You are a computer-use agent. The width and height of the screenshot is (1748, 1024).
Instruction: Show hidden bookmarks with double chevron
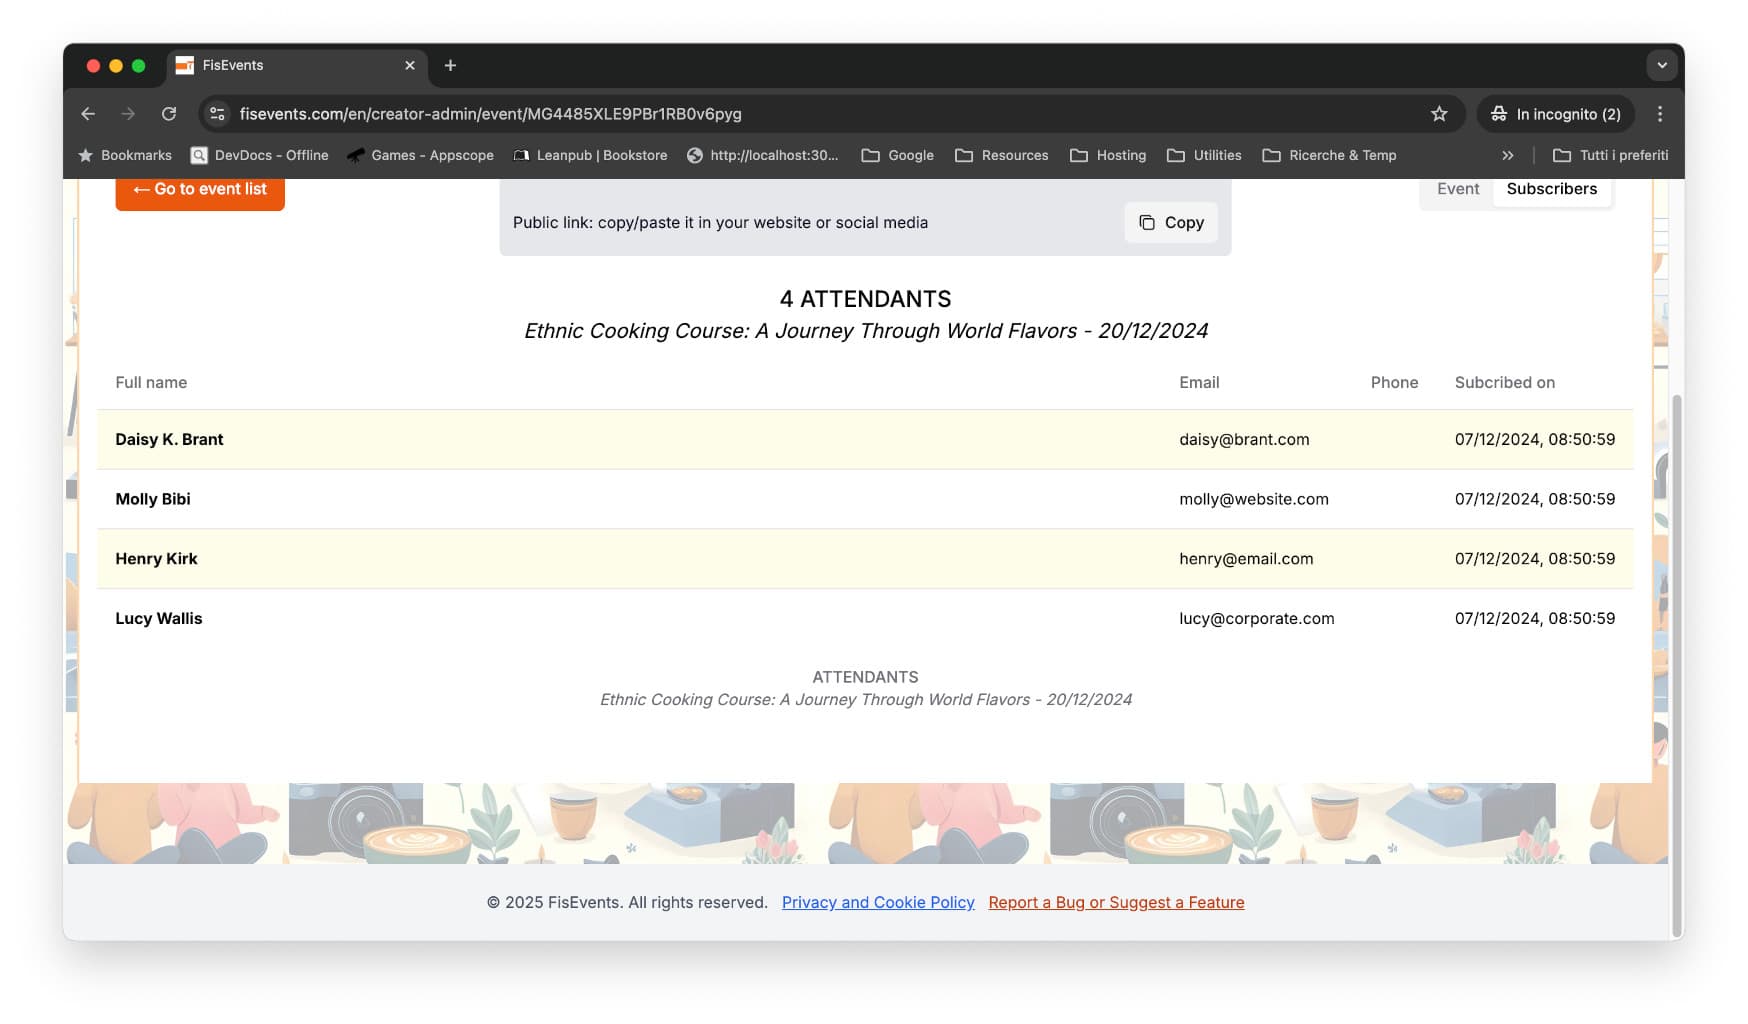(x=1508, y=155)
